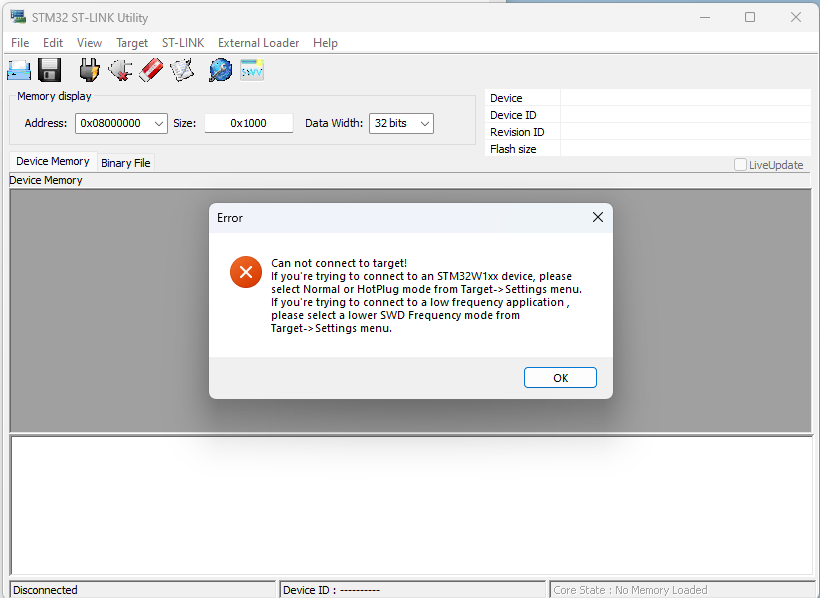Click the Core State status bar text
Screen dimensions: 820x598
(x=630, y=590)
